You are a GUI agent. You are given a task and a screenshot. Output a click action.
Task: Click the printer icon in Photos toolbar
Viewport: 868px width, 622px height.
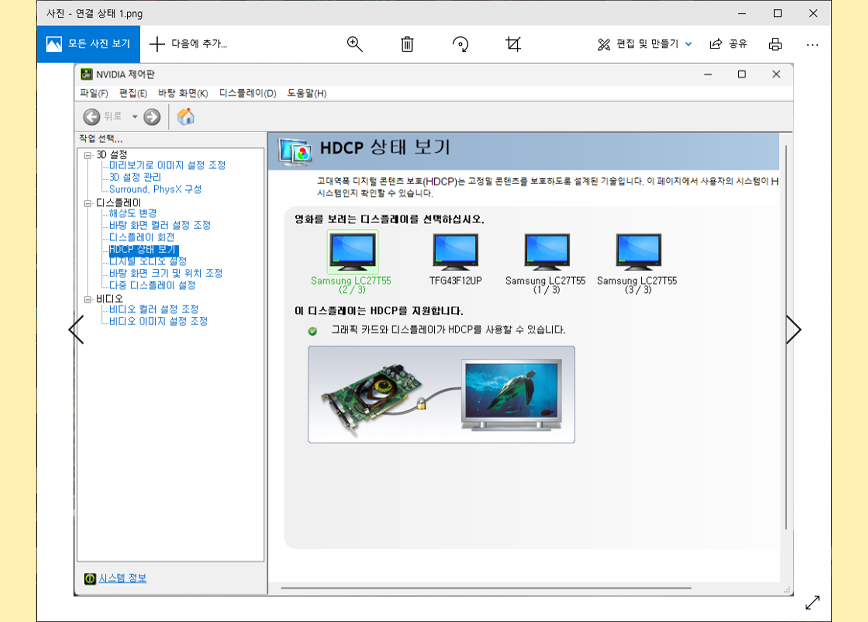775,44
